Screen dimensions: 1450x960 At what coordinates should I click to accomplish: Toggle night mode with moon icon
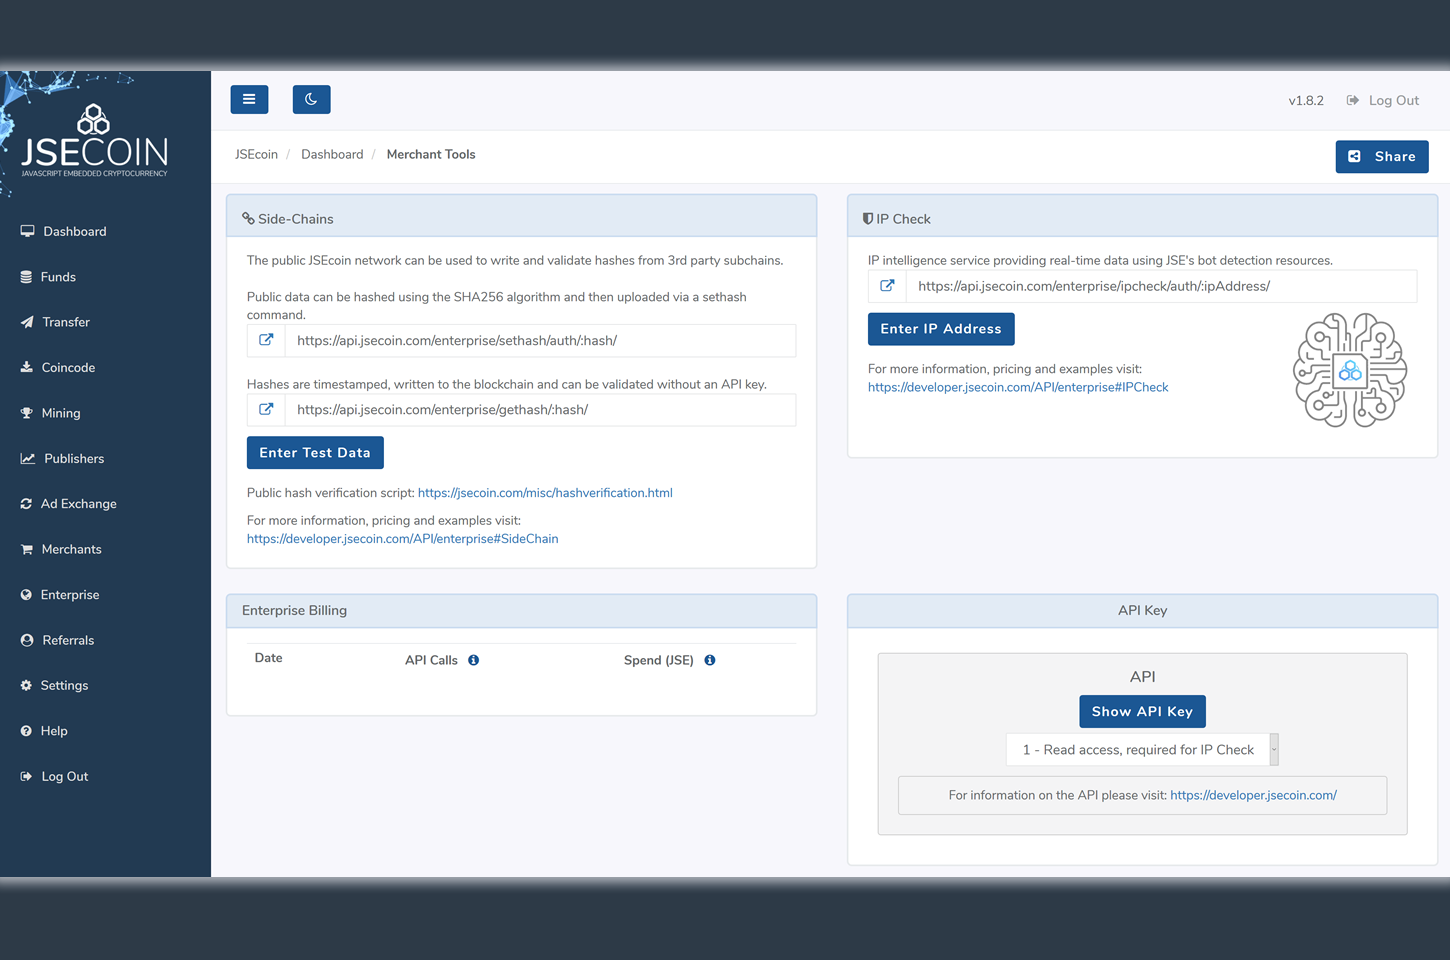(x=311, y=99)
